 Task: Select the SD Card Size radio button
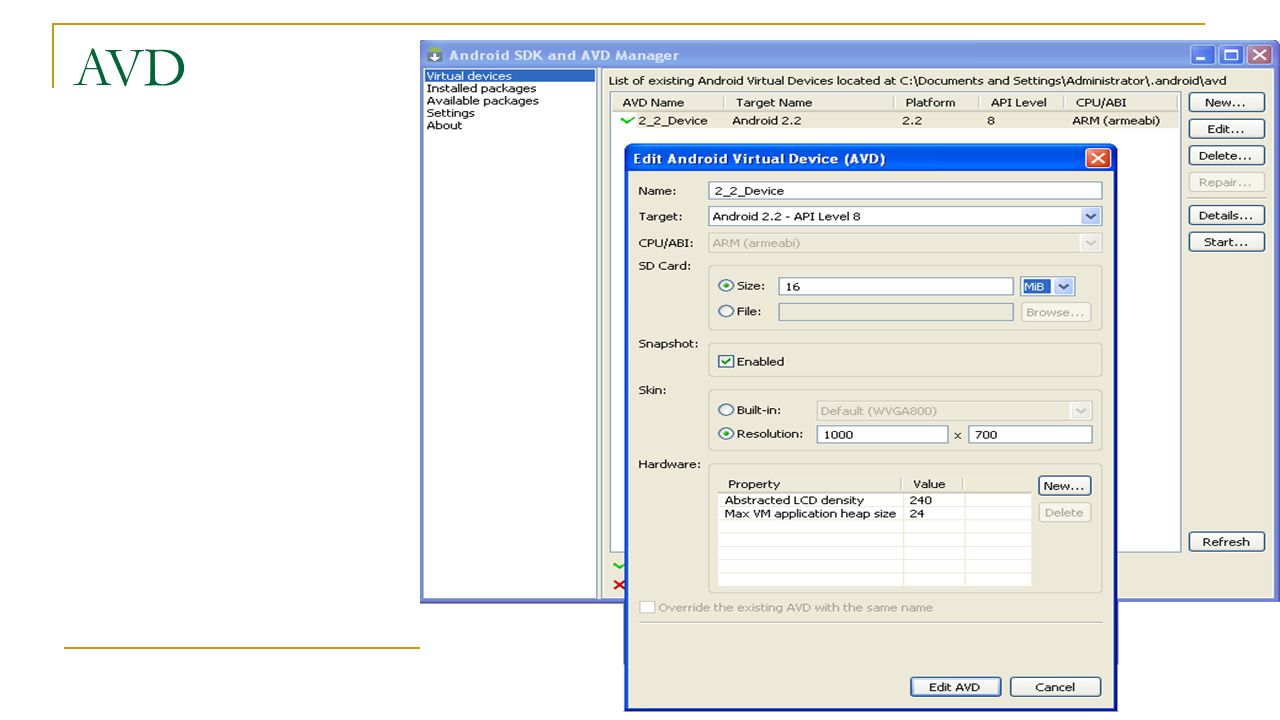click(727, 286)
